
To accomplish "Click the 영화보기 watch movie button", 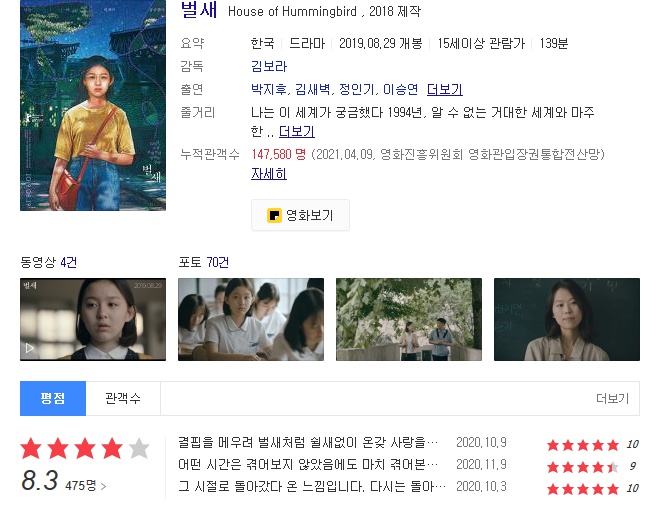I will click(x=300, y=215).
